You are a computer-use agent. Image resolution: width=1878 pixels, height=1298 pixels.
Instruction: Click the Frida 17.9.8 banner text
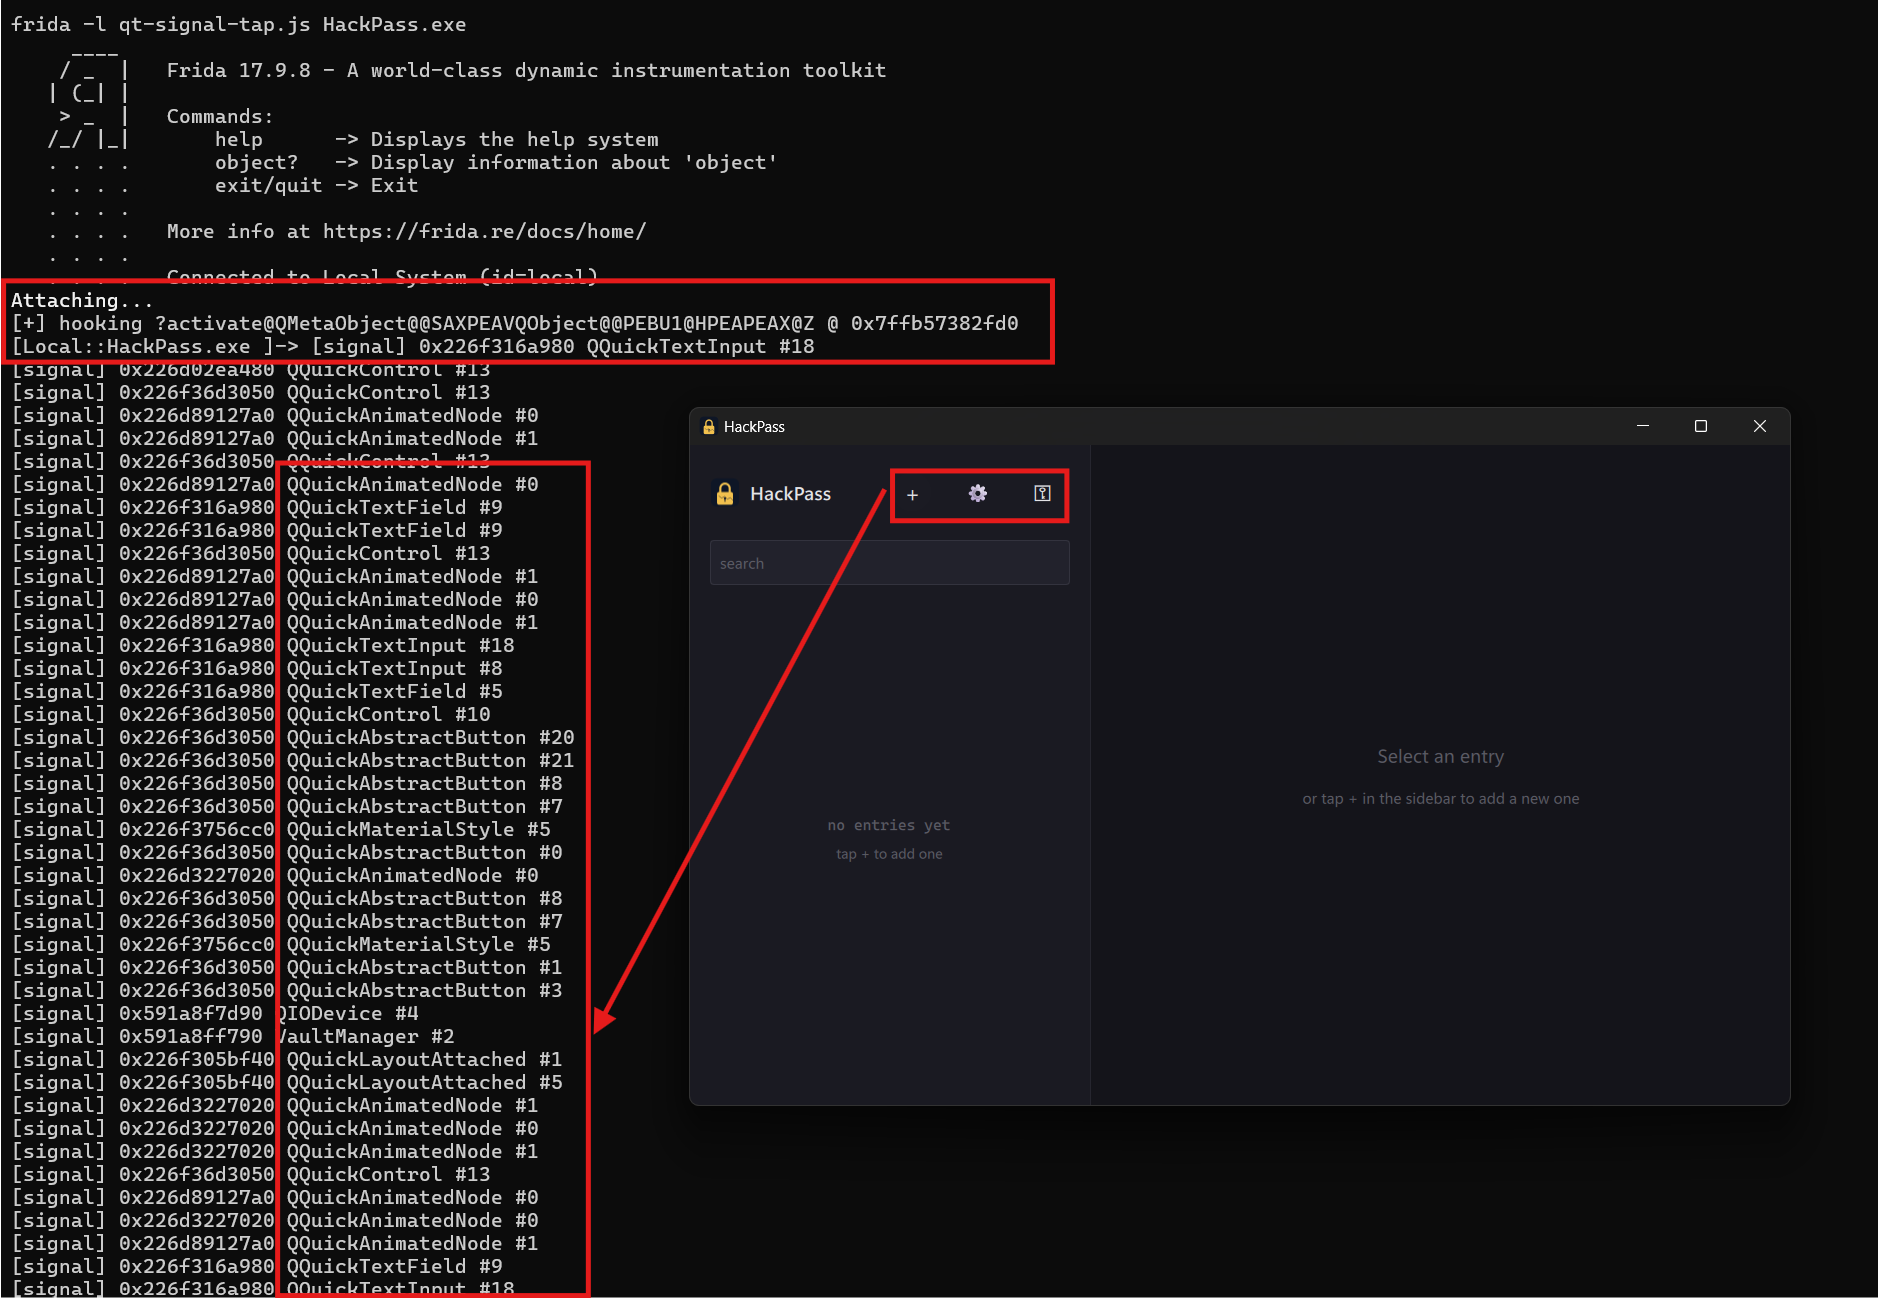tap(526, 71)
